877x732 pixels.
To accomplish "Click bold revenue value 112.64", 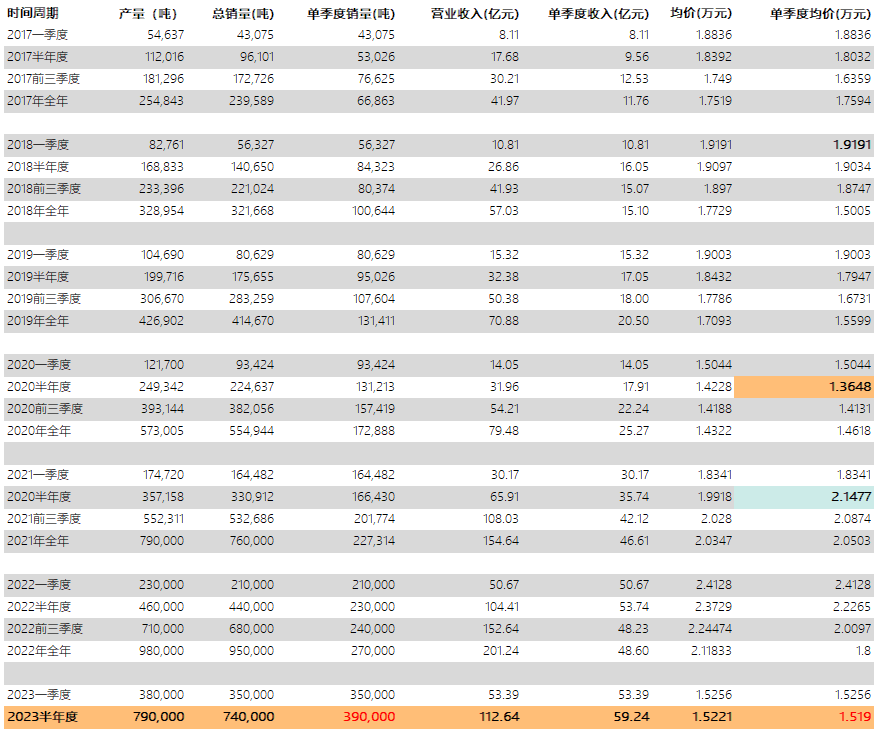I will pos(499,717).
